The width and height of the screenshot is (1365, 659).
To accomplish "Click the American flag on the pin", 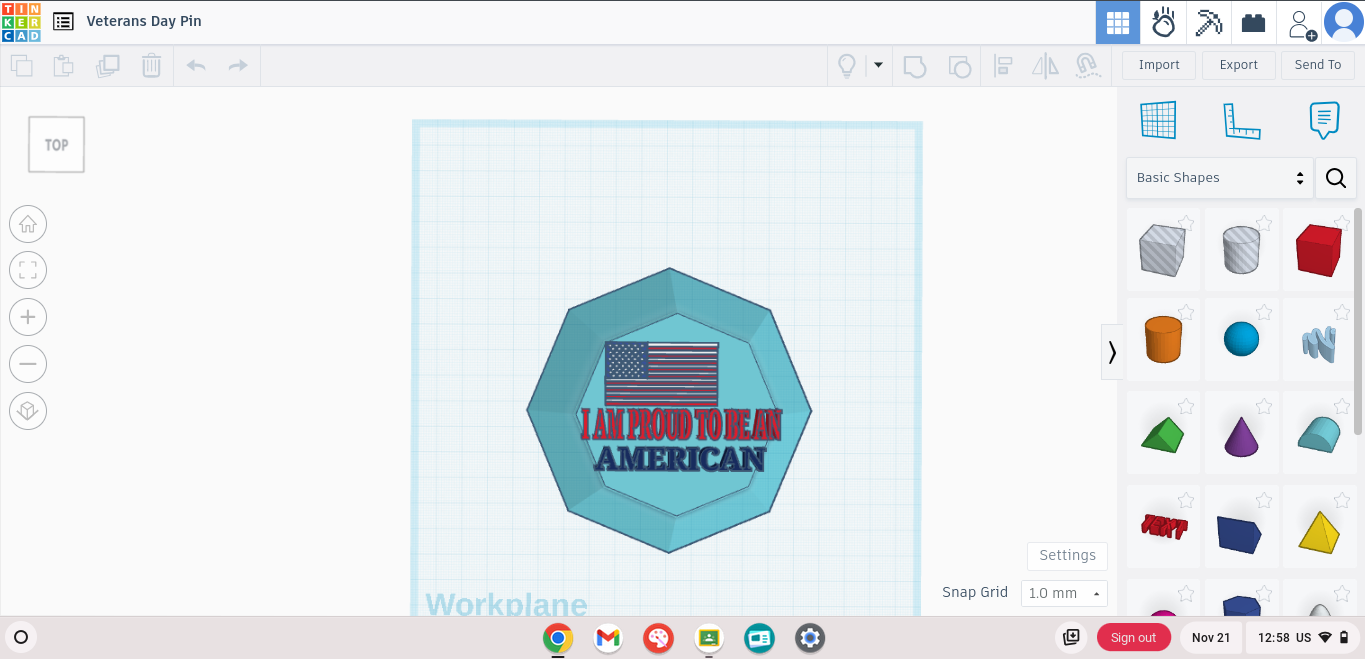I will click(x=661, y=373).
